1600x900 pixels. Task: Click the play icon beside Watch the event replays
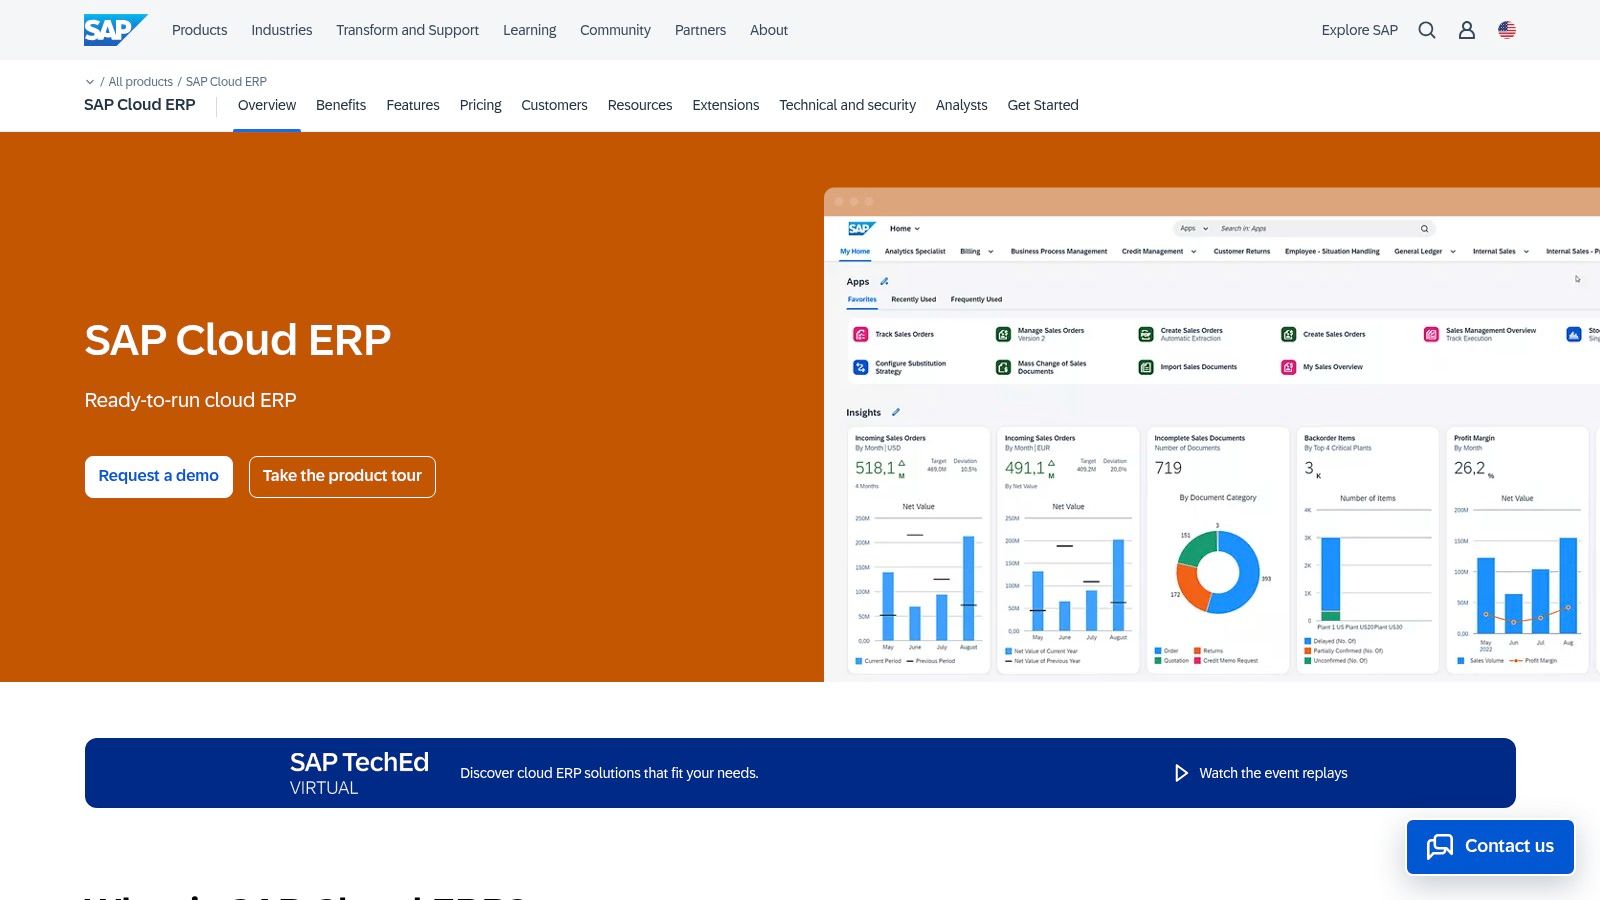point(1181,773)
